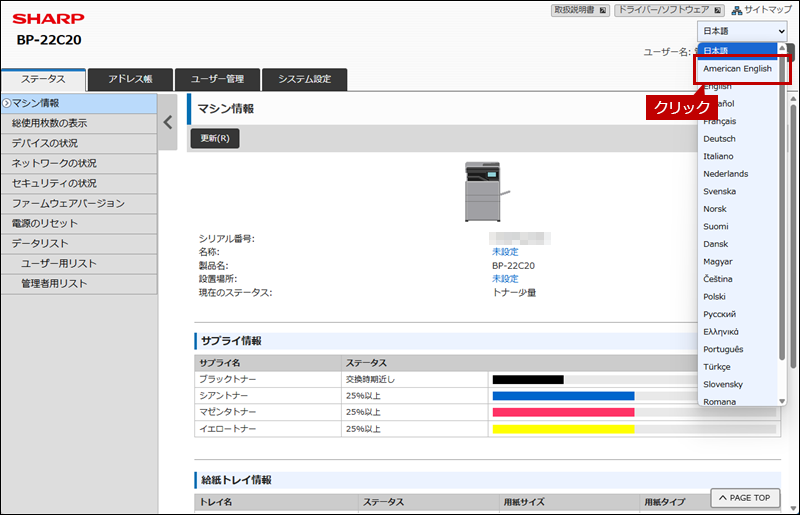Click the 未設定 link next to 名称
Image resolution: width=800 pixels, height=515 pixels.
[505, 252]
